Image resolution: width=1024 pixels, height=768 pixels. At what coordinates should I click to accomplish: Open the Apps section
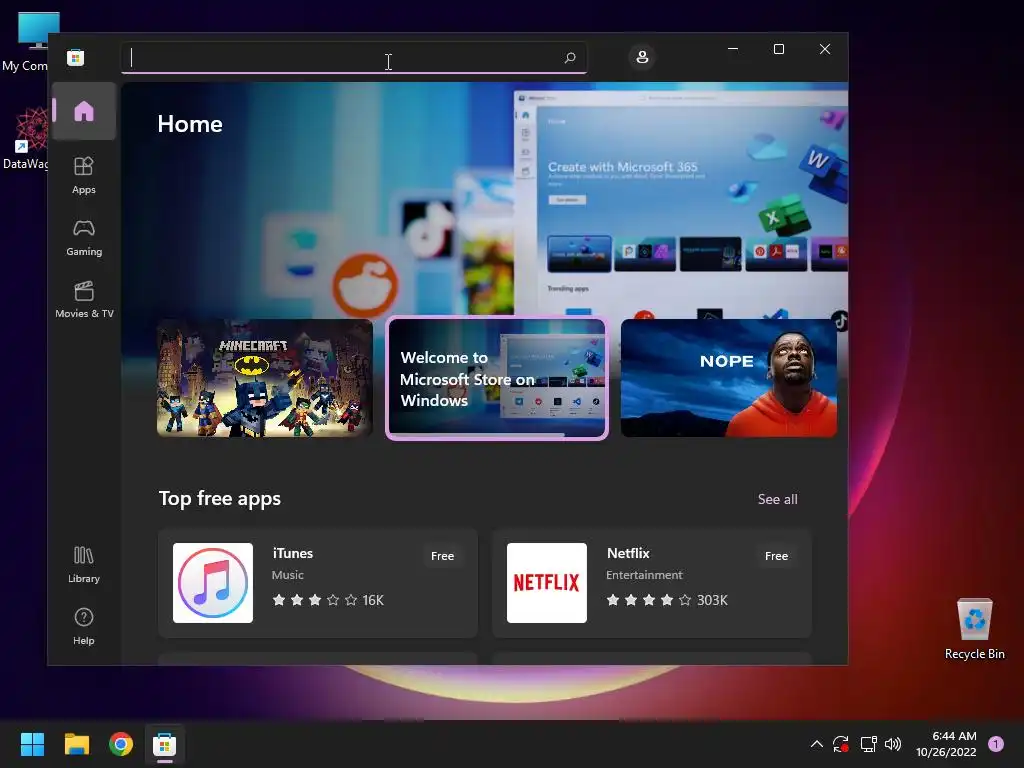(84, 176)
